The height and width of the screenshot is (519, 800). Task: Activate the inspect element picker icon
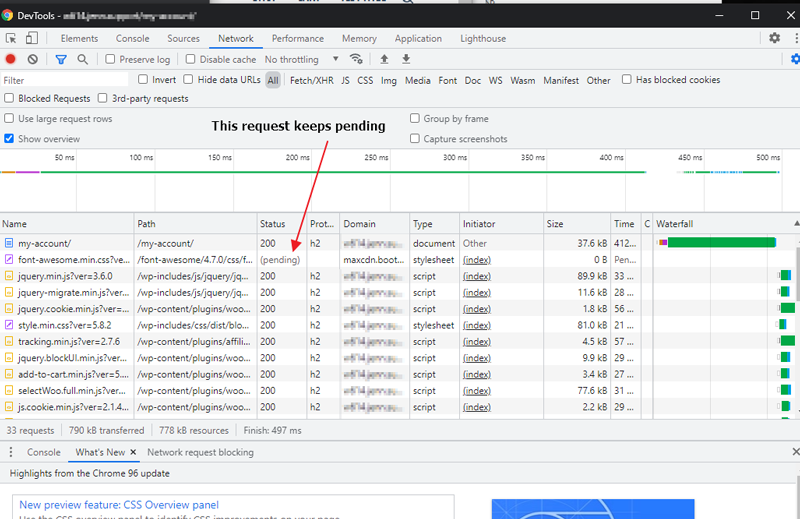pyautogui.click(x=11, y=38)
